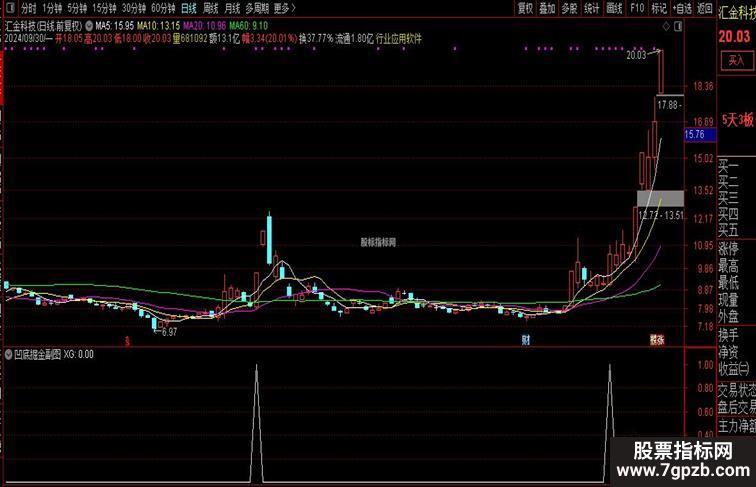Click the 20.03 high price annotation

click(x=636, y=55)
